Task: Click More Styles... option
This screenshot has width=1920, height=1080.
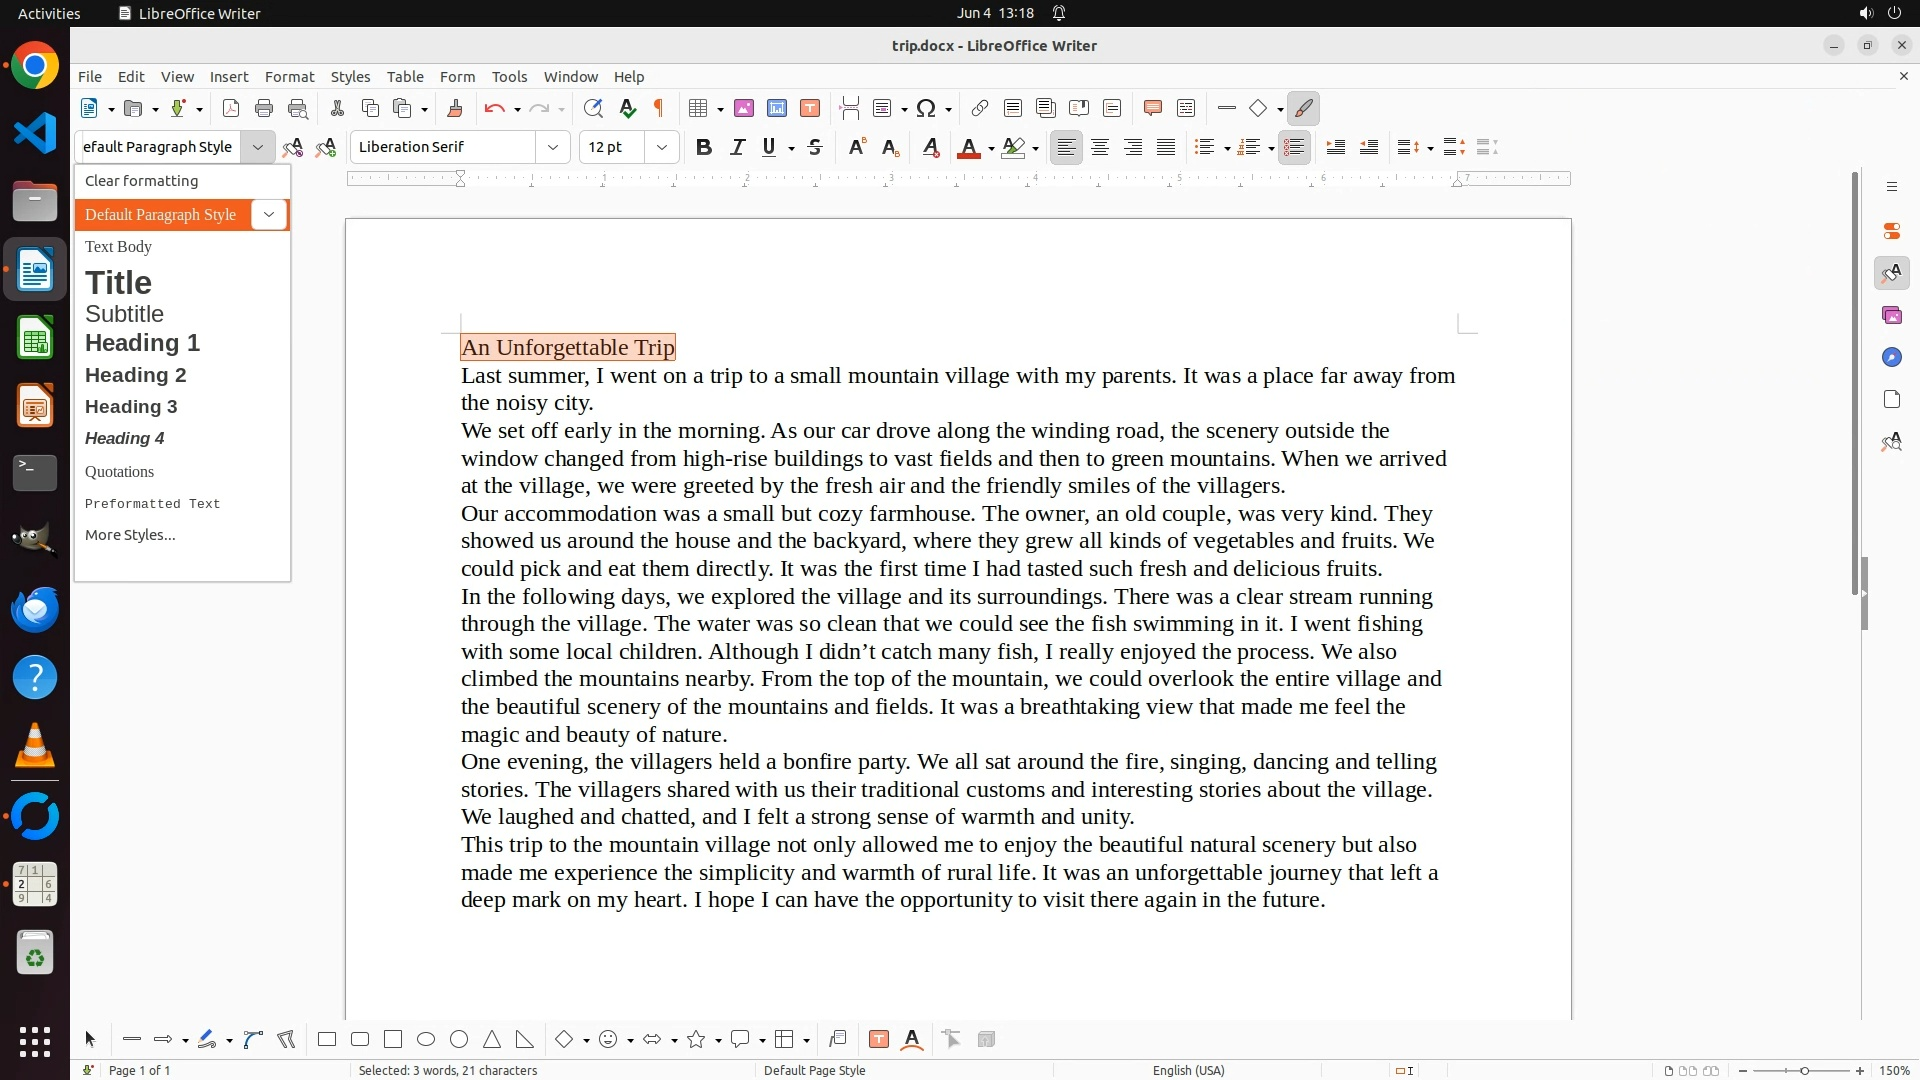Action: (130, 535)
